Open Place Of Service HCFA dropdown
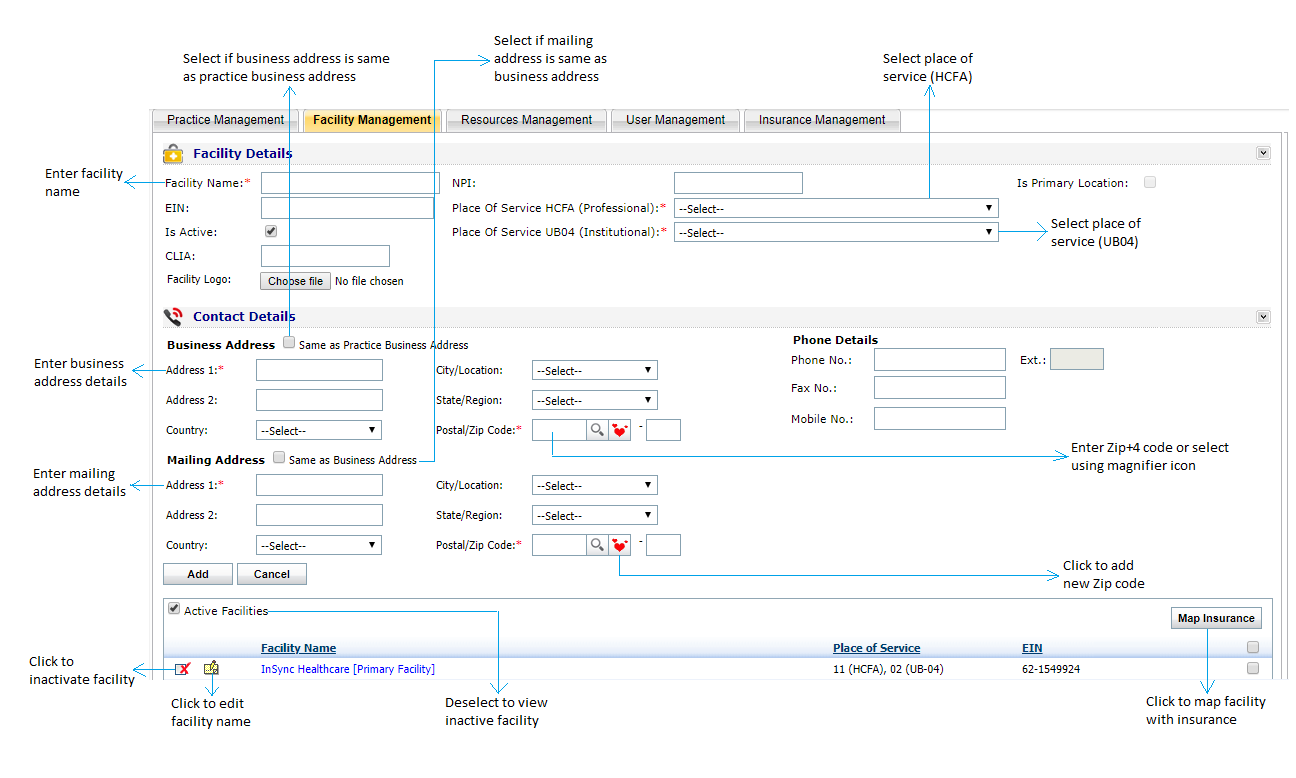The height and width of the screenshot is (778, 1296). pyautogui.click(x=836, y=208)
